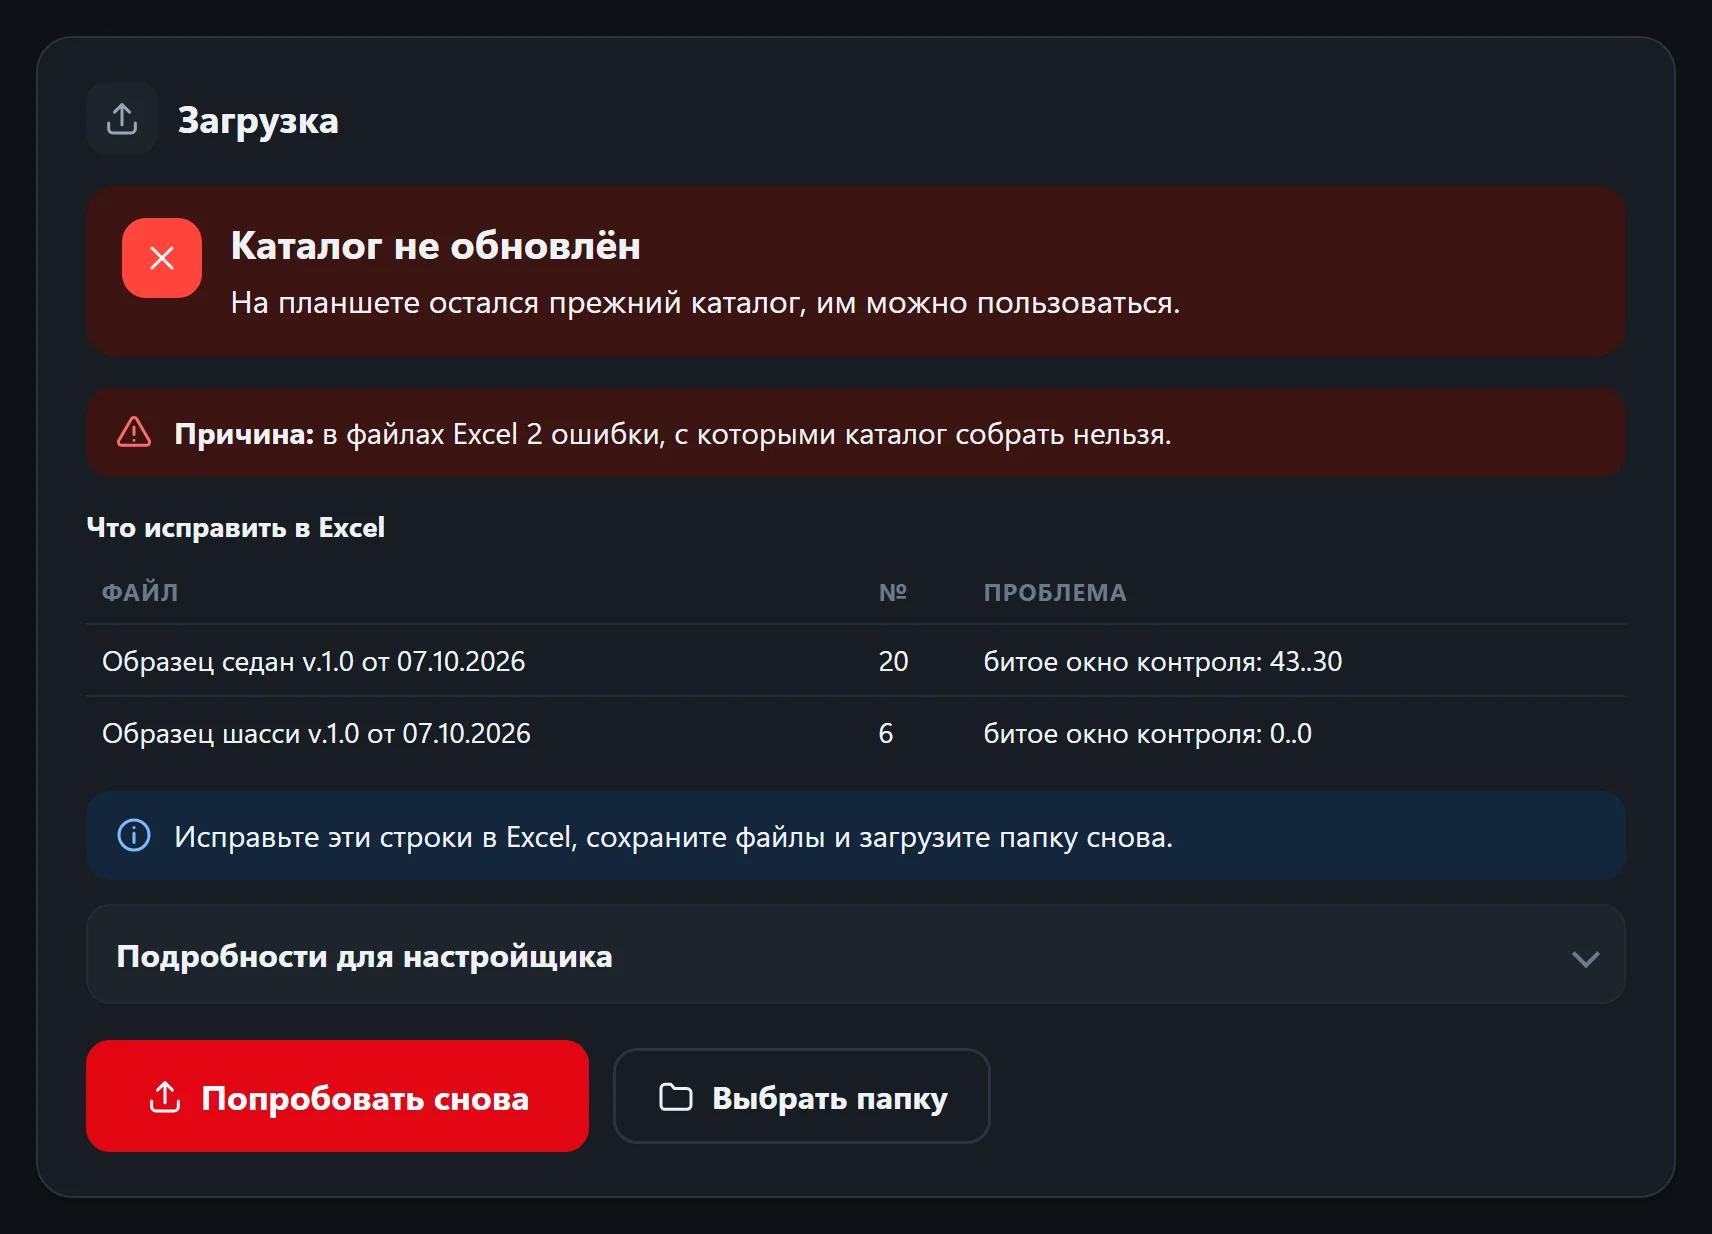Click row number 6 cell
The height and width of the screenshot is (1234, 1712).
(x=885, y=733)
